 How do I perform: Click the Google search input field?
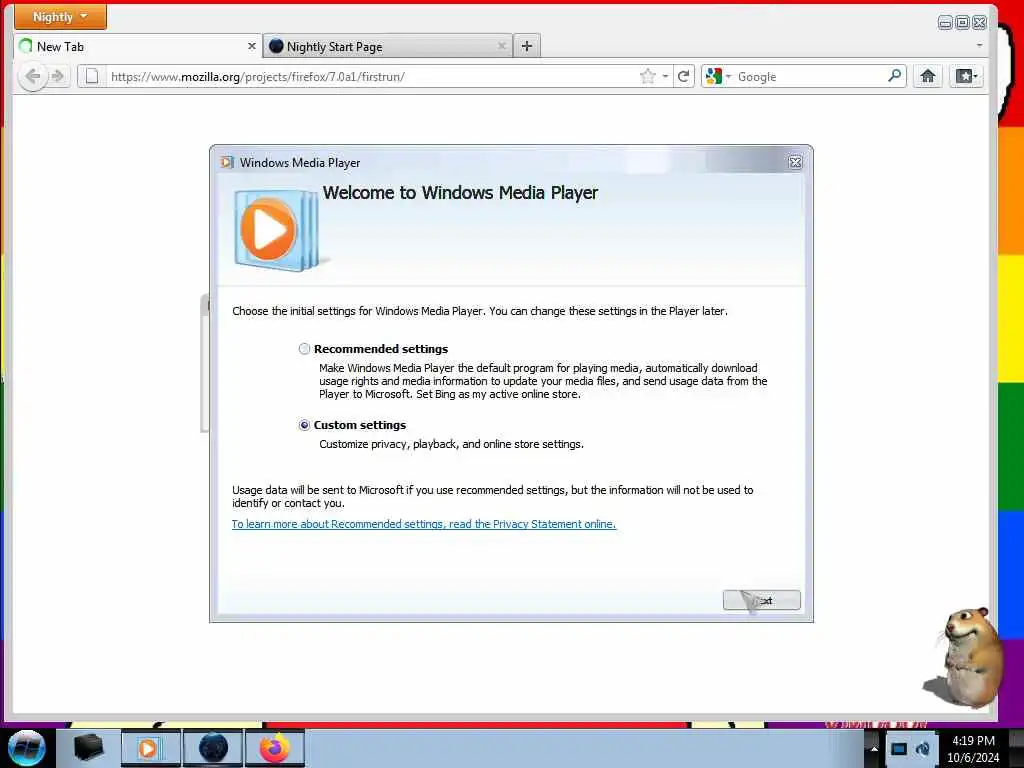point(810,76)
